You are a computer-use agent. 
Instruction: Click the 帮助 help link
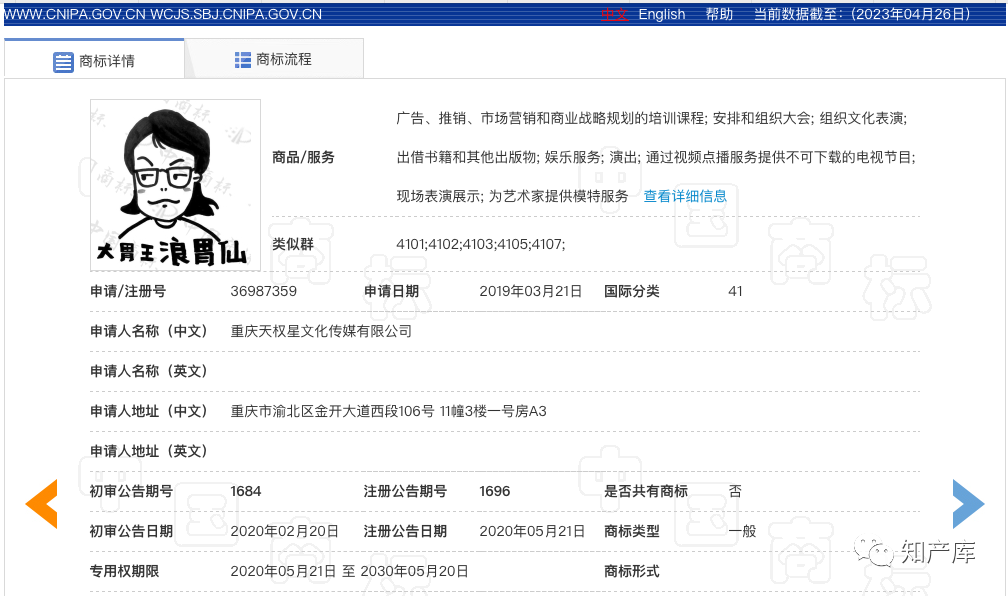click(719, 13)
